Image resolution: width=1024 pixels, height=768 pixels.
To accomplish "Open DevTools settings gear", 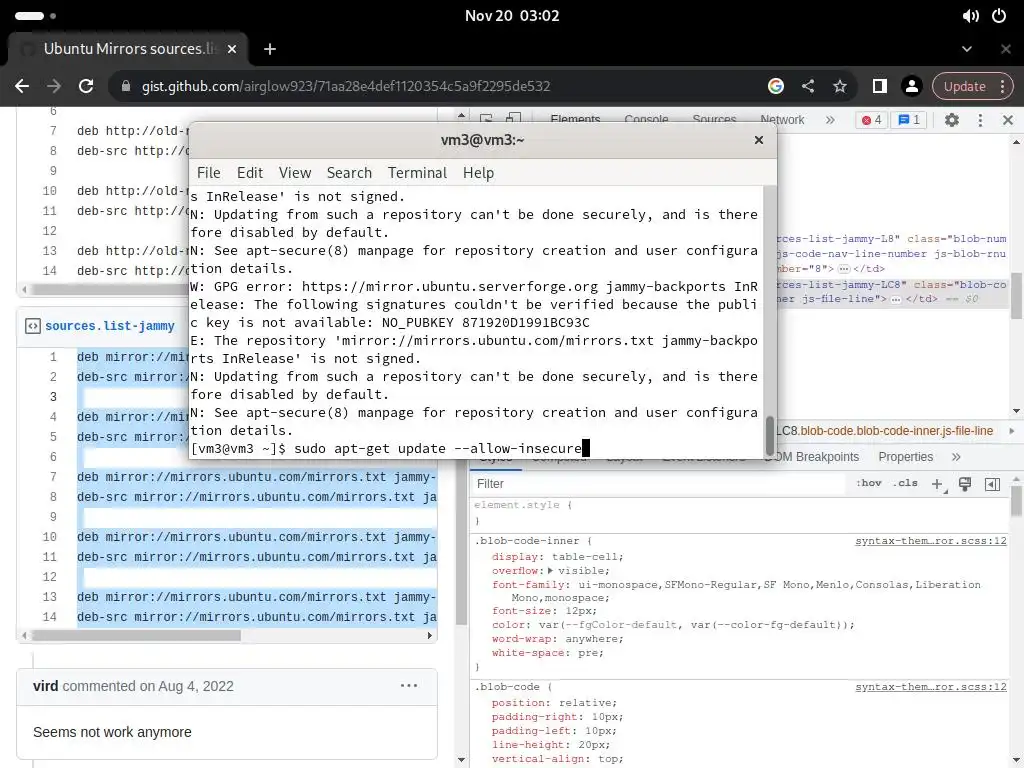I will [x=952, y=120].
